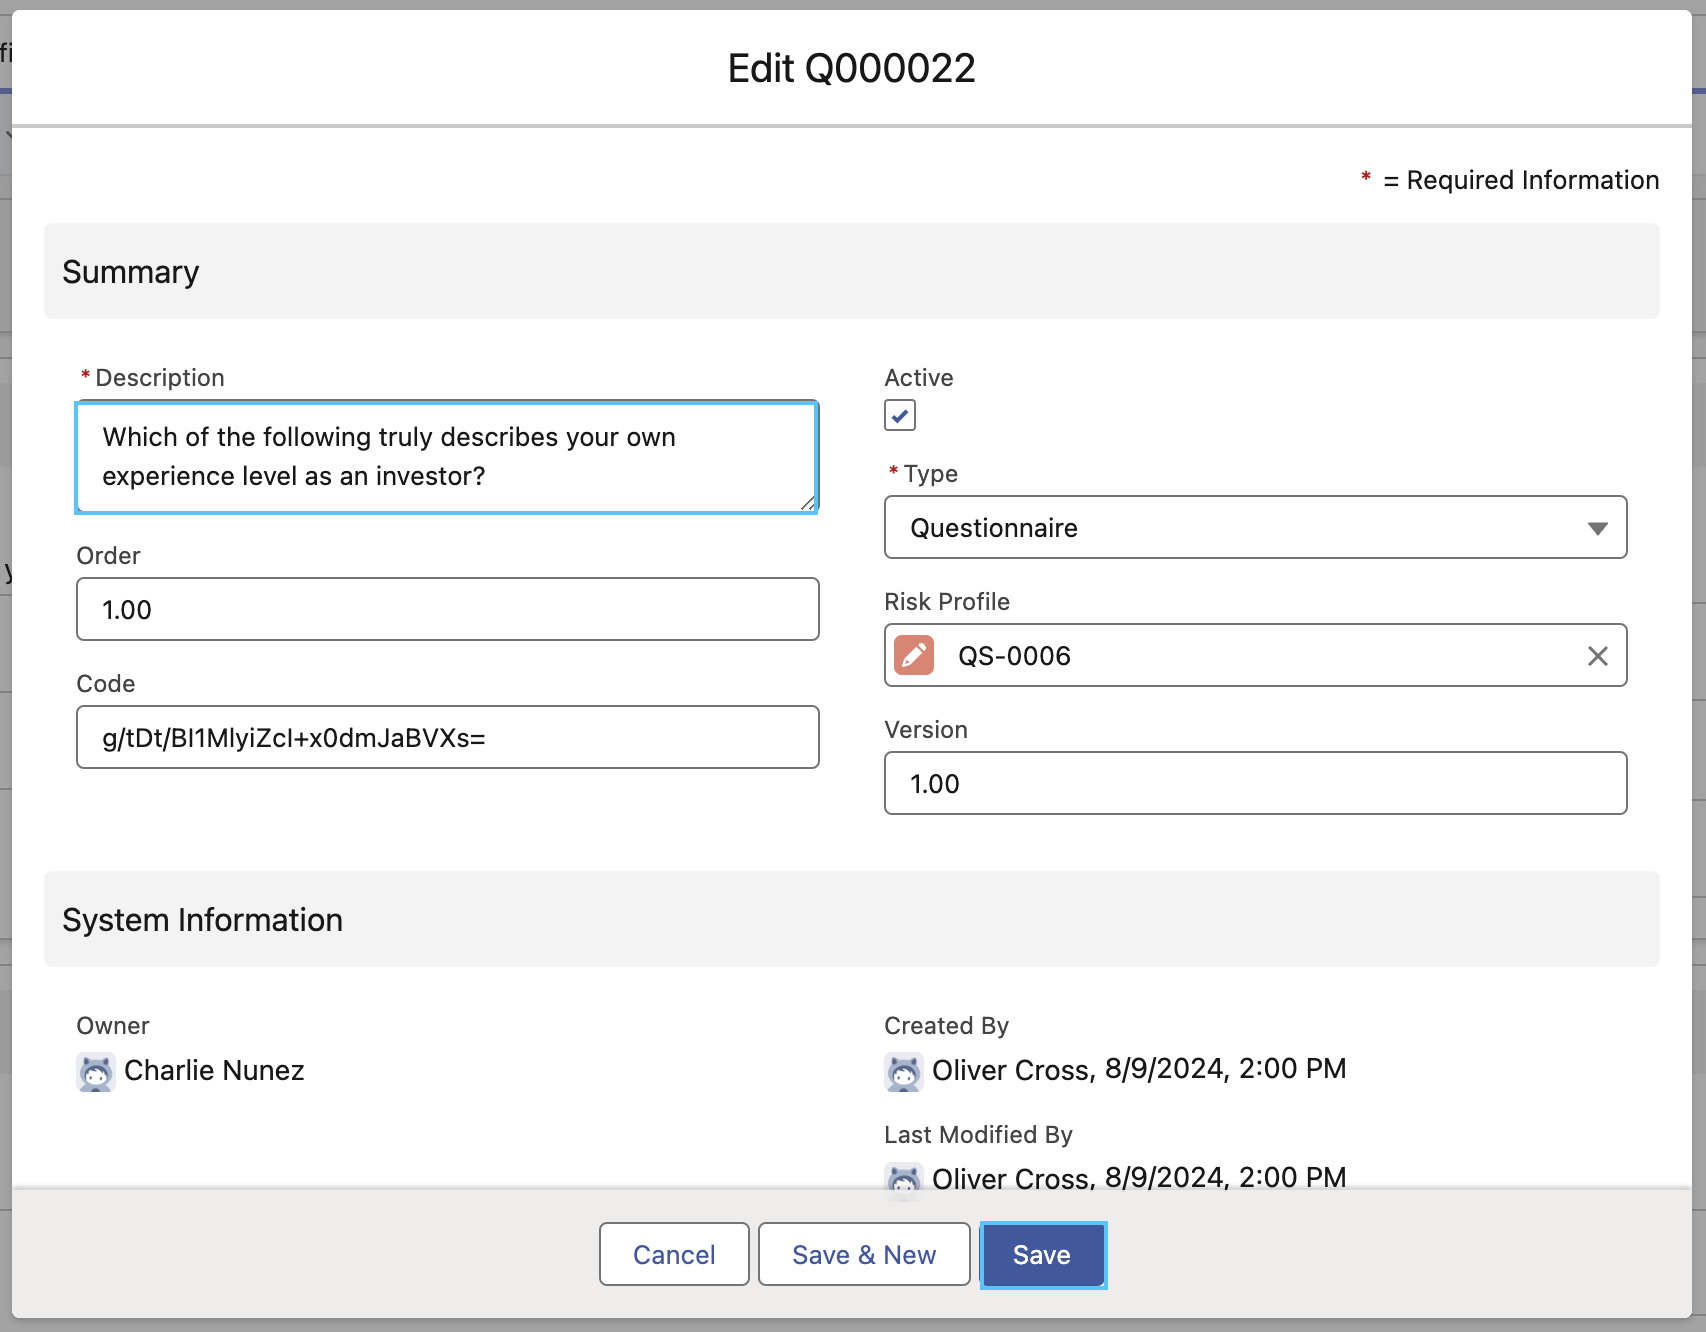Click into the Description text area
The height and width of the screenshot is (1332, 1706).
coord(447,457)
